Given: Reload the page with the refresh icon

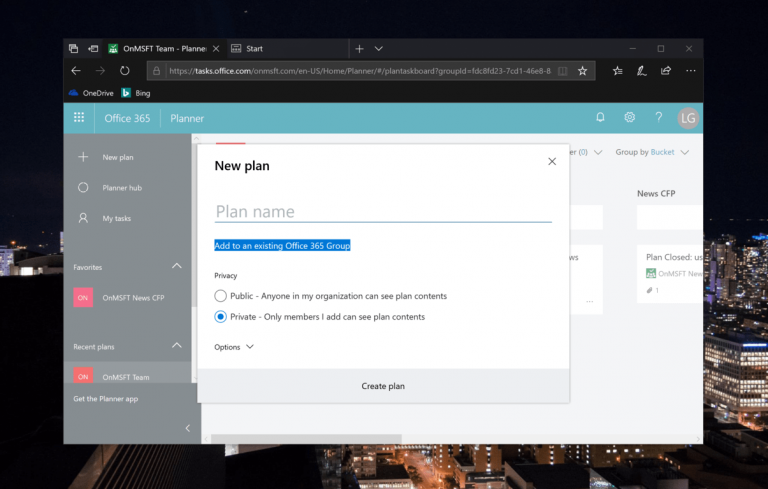Looking at the screenshot, I should click(124, 71).
